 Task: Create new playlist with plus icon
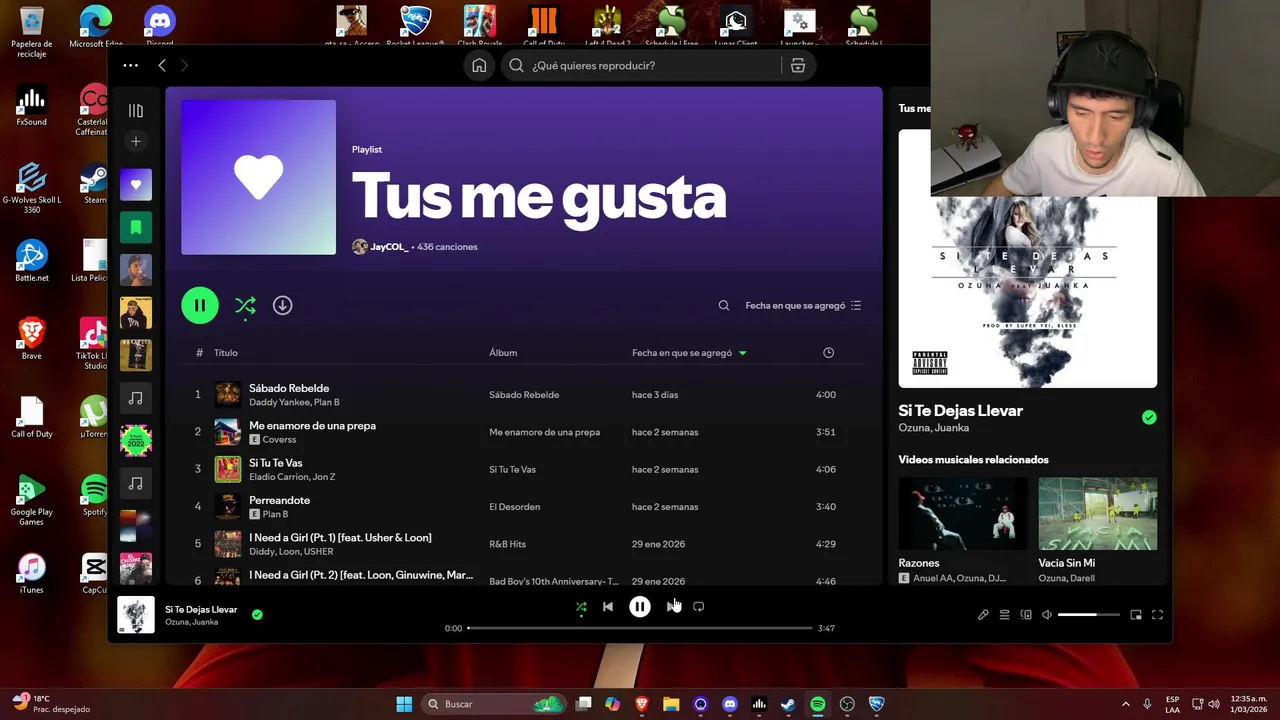coord(136,142)
